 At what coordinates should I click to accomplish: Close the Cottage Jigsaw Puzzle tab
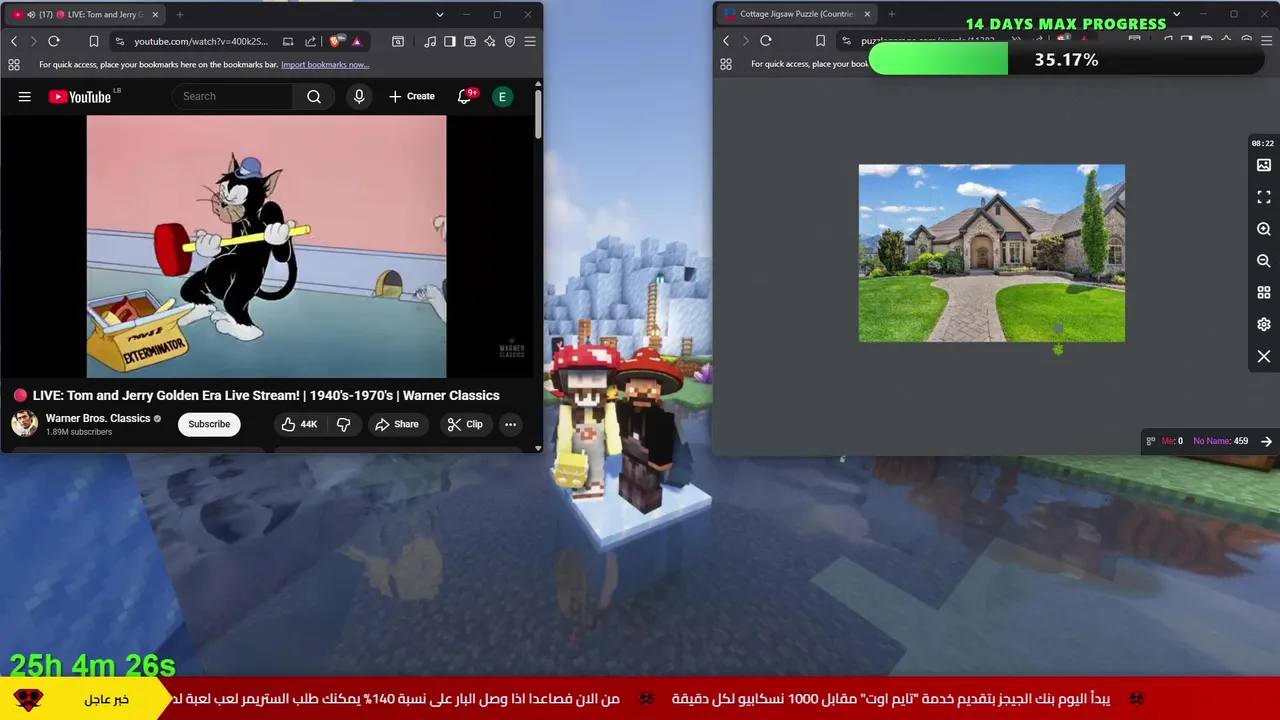[x=867, y=14]
